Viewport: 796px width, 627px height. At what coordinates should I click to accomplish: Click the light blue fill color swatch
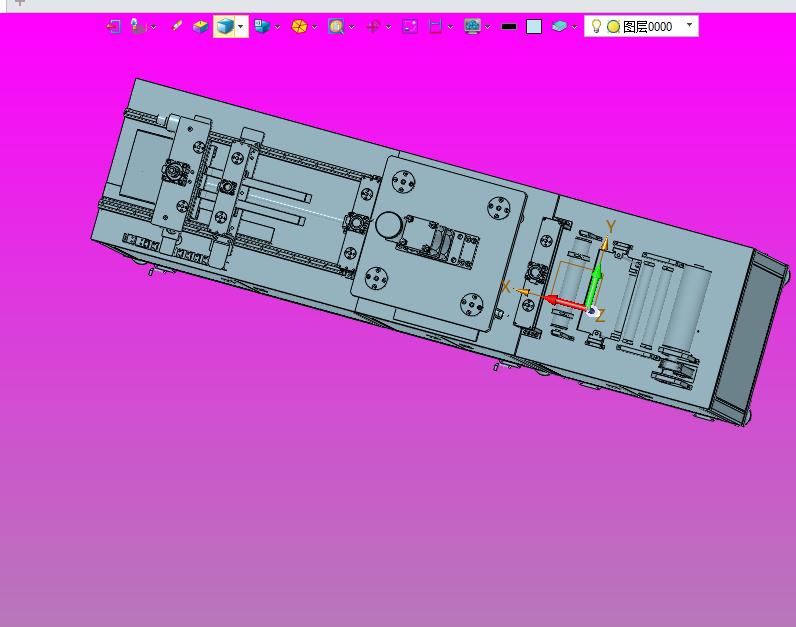[x=534, y=26]
